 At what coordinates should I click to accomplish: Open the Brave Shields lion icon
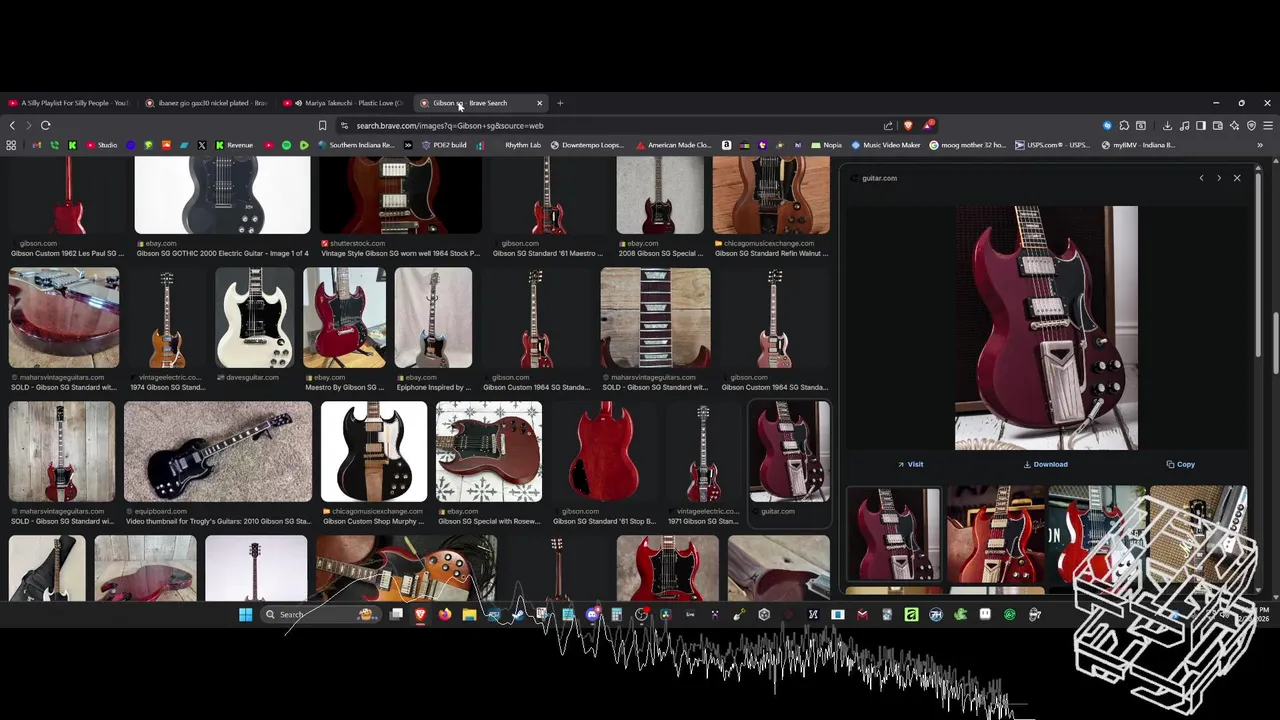coord(908,126)
